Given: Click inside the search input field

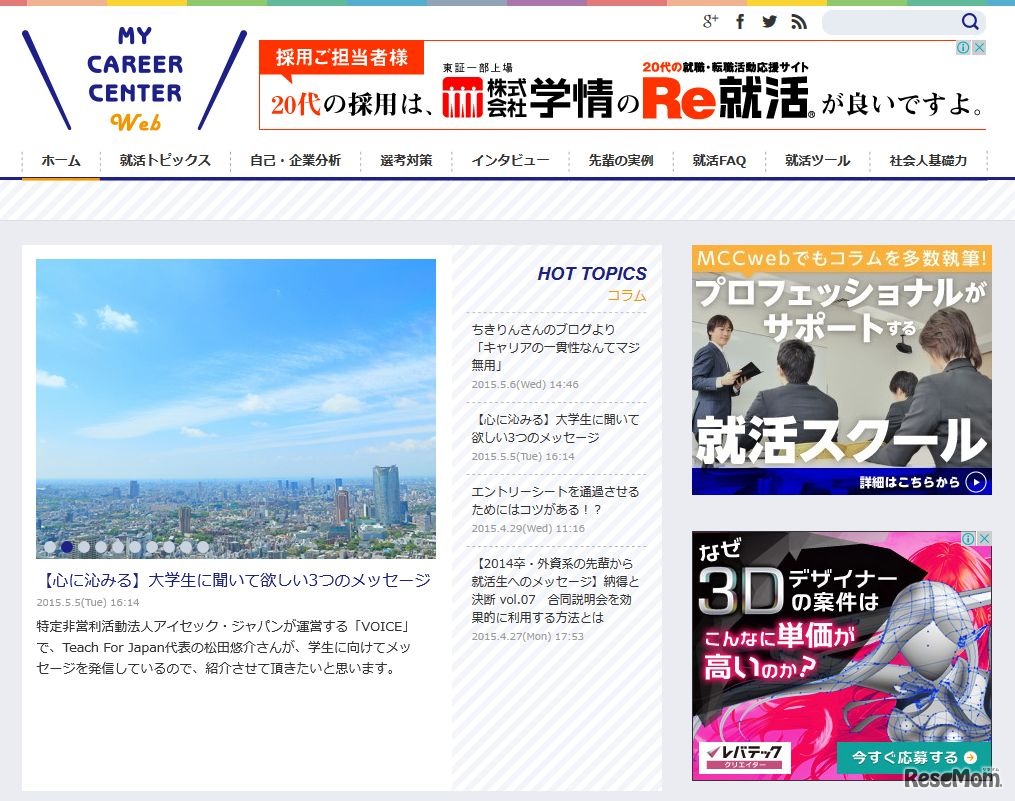Looking at the screenshot, I should [x=895, y=21].
